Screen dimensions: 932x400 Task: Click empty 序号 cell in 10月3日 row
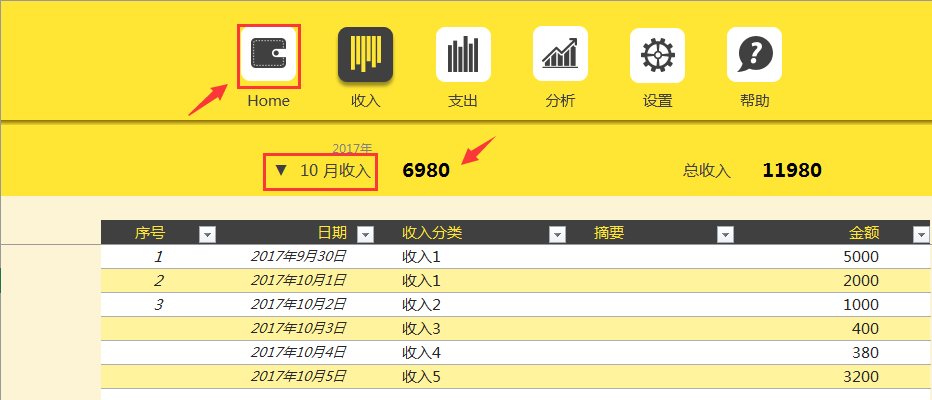(159, 329)
